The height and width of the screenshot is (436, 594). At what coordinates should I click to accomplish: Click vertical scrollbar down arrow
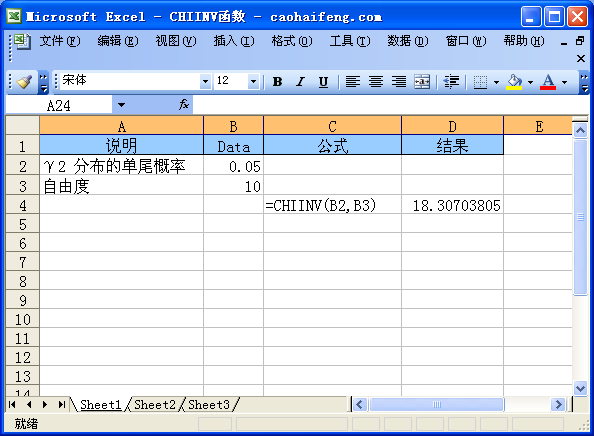(x=580, y=388)
